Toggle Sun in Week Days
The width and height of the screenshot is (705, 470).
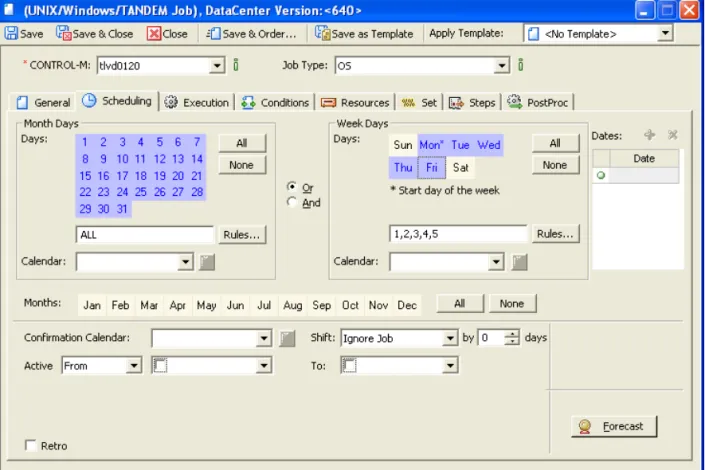403,145
